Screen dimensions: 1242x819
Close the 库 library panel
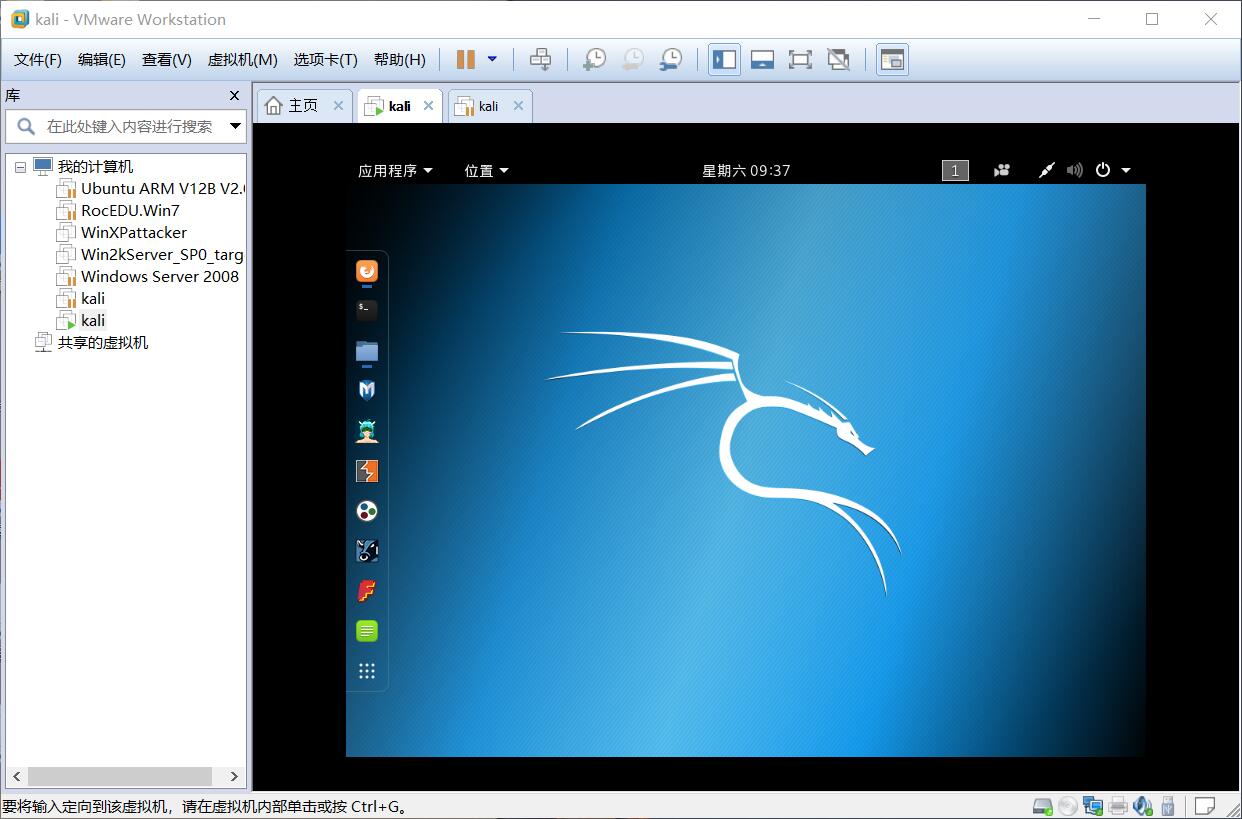click(x=234, y=96)
